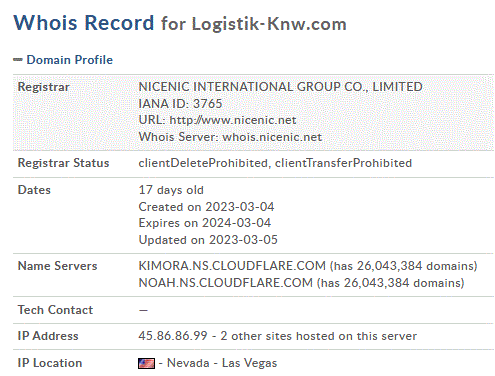
Task: Select the NOAH.NS.CLOUDFLARE.COM name server
Action: coord(226,283)
